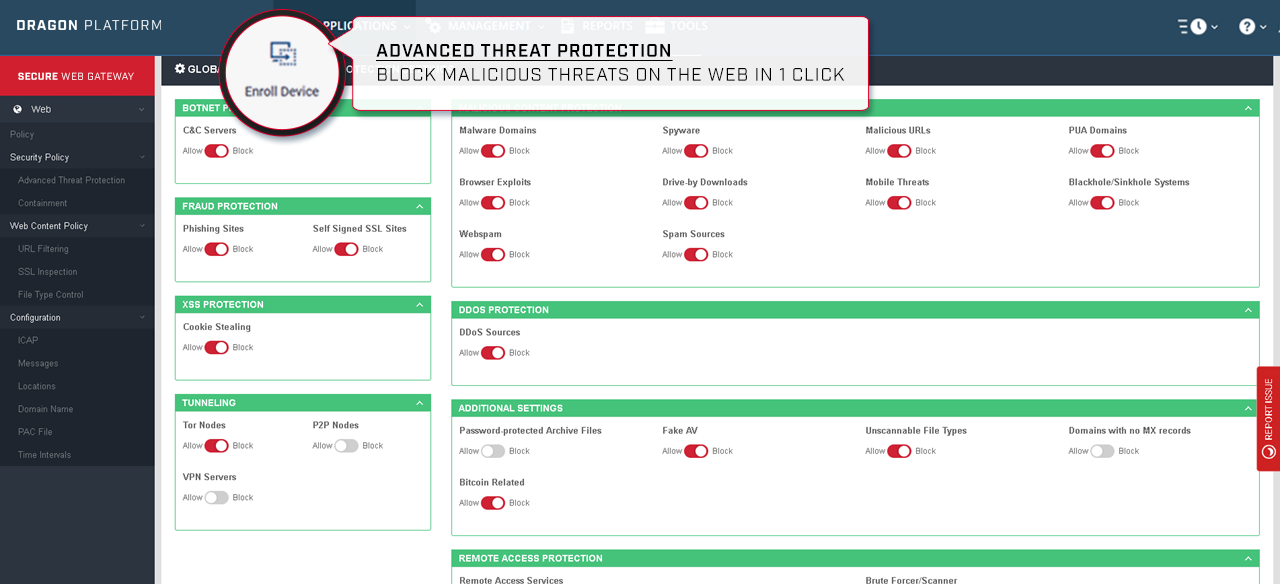Select Web Content Policy sidebar heading
The width and height of the screenshot is (1280, 584).
pos(49,226)
